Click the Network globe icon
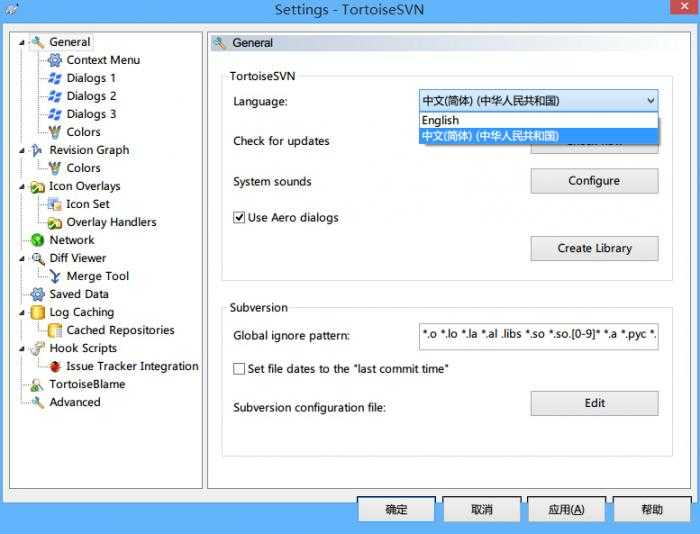Screen dimensions: 700x534 tap(38, 240)
